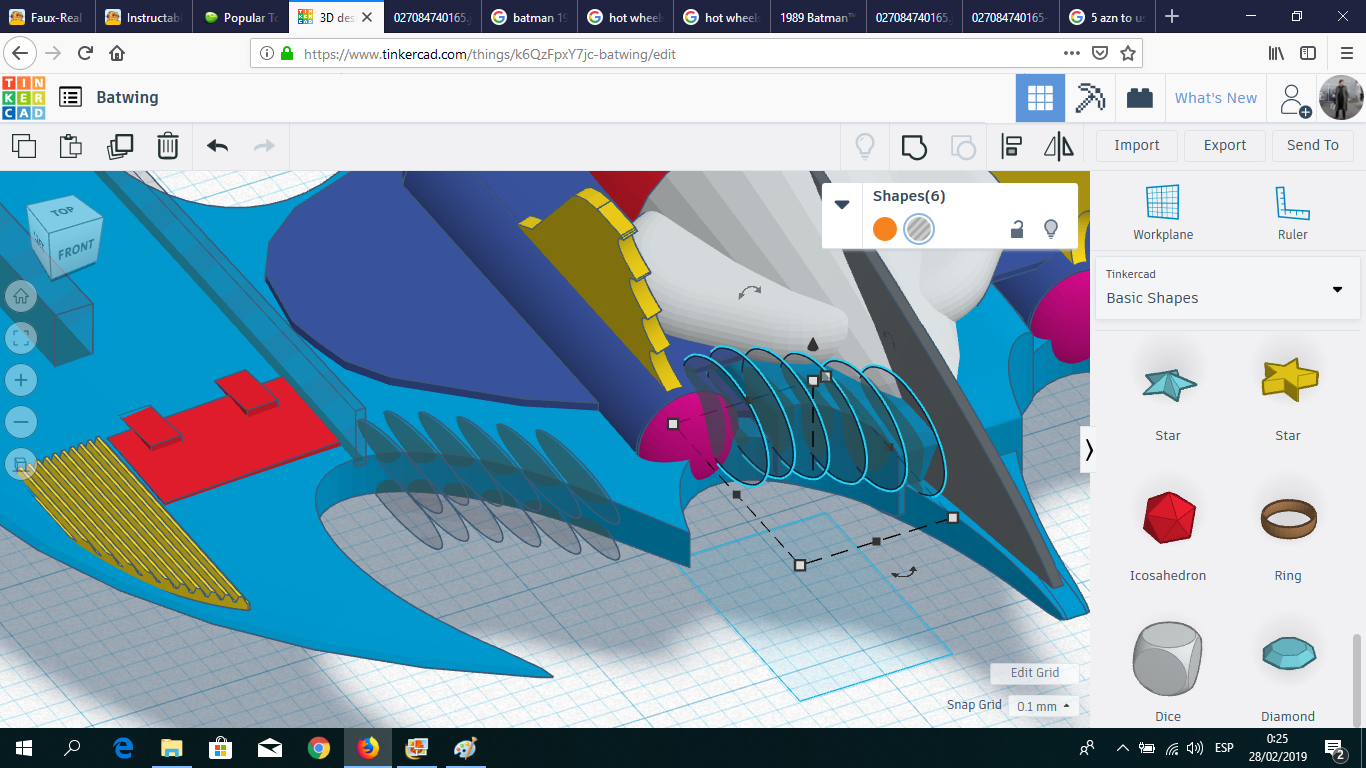Screen dimensions: 1366x768
Task: Hide the selected shapes with lightbulb
Action: click(1051, 229)
